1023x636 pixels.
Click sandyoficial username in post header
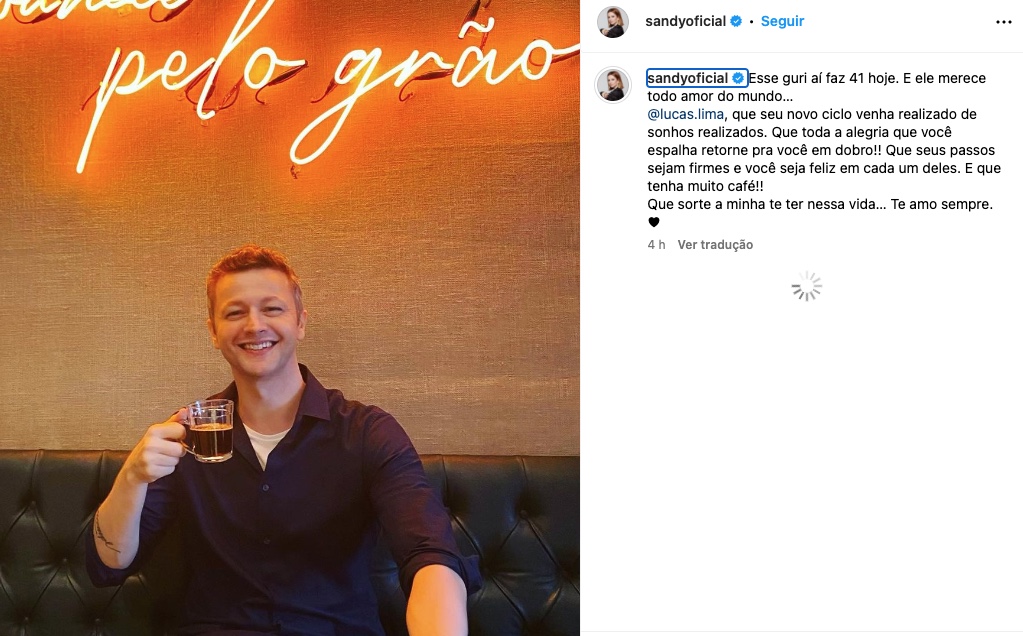[685, 22]
